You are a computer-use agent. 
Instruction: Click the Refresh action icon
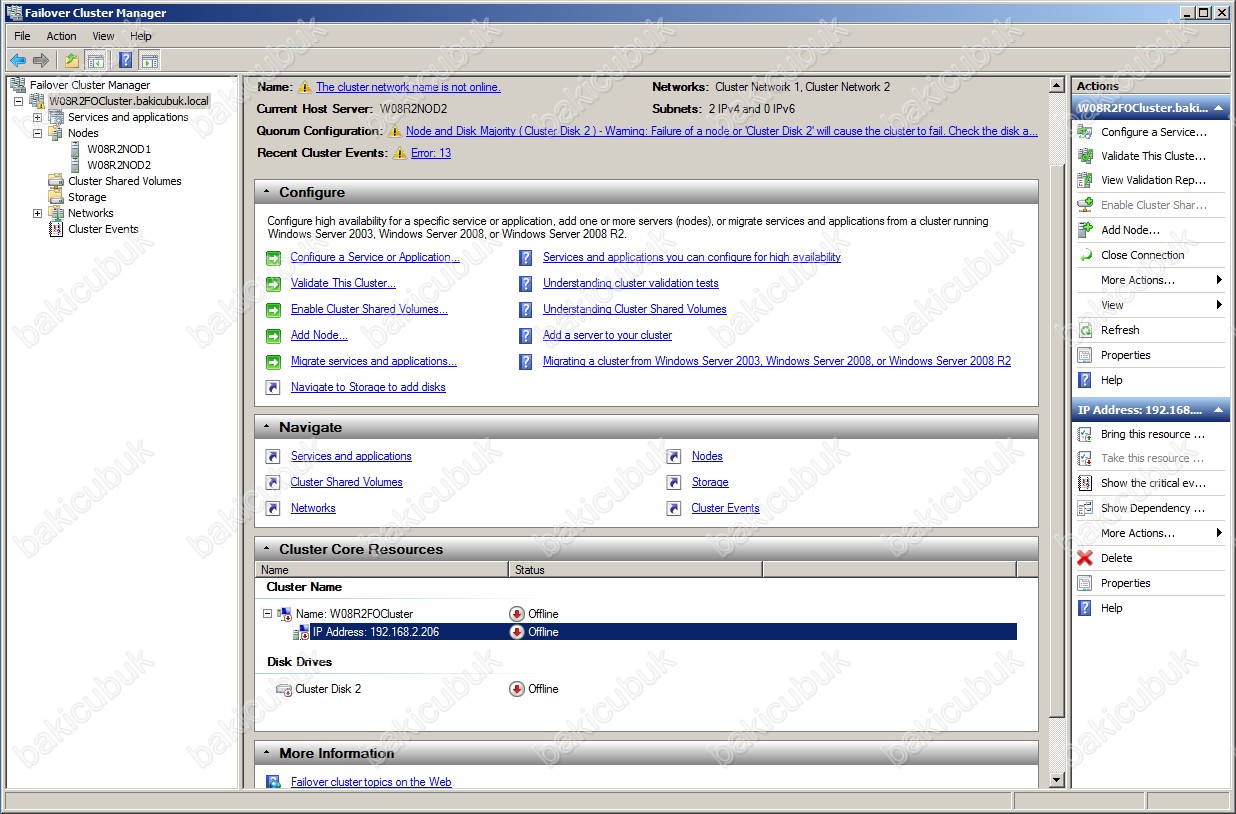(x=1085, y=330)
